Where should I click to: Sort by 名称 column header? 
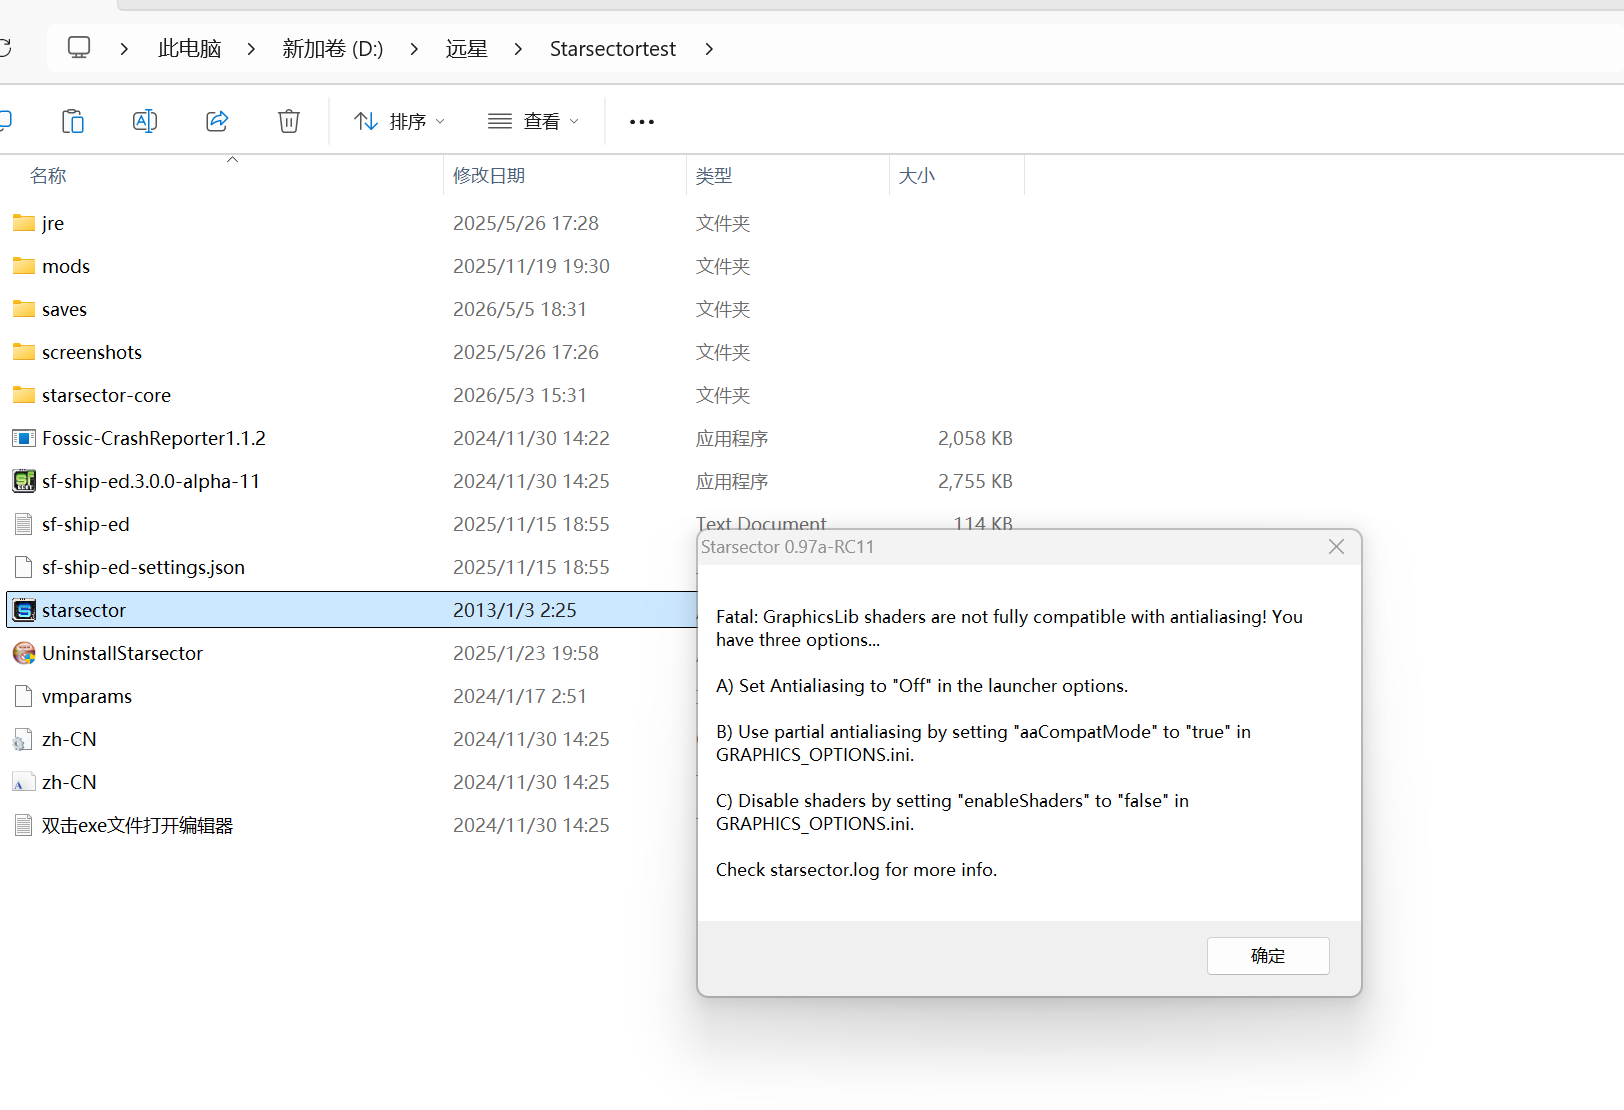coord(48,175)
